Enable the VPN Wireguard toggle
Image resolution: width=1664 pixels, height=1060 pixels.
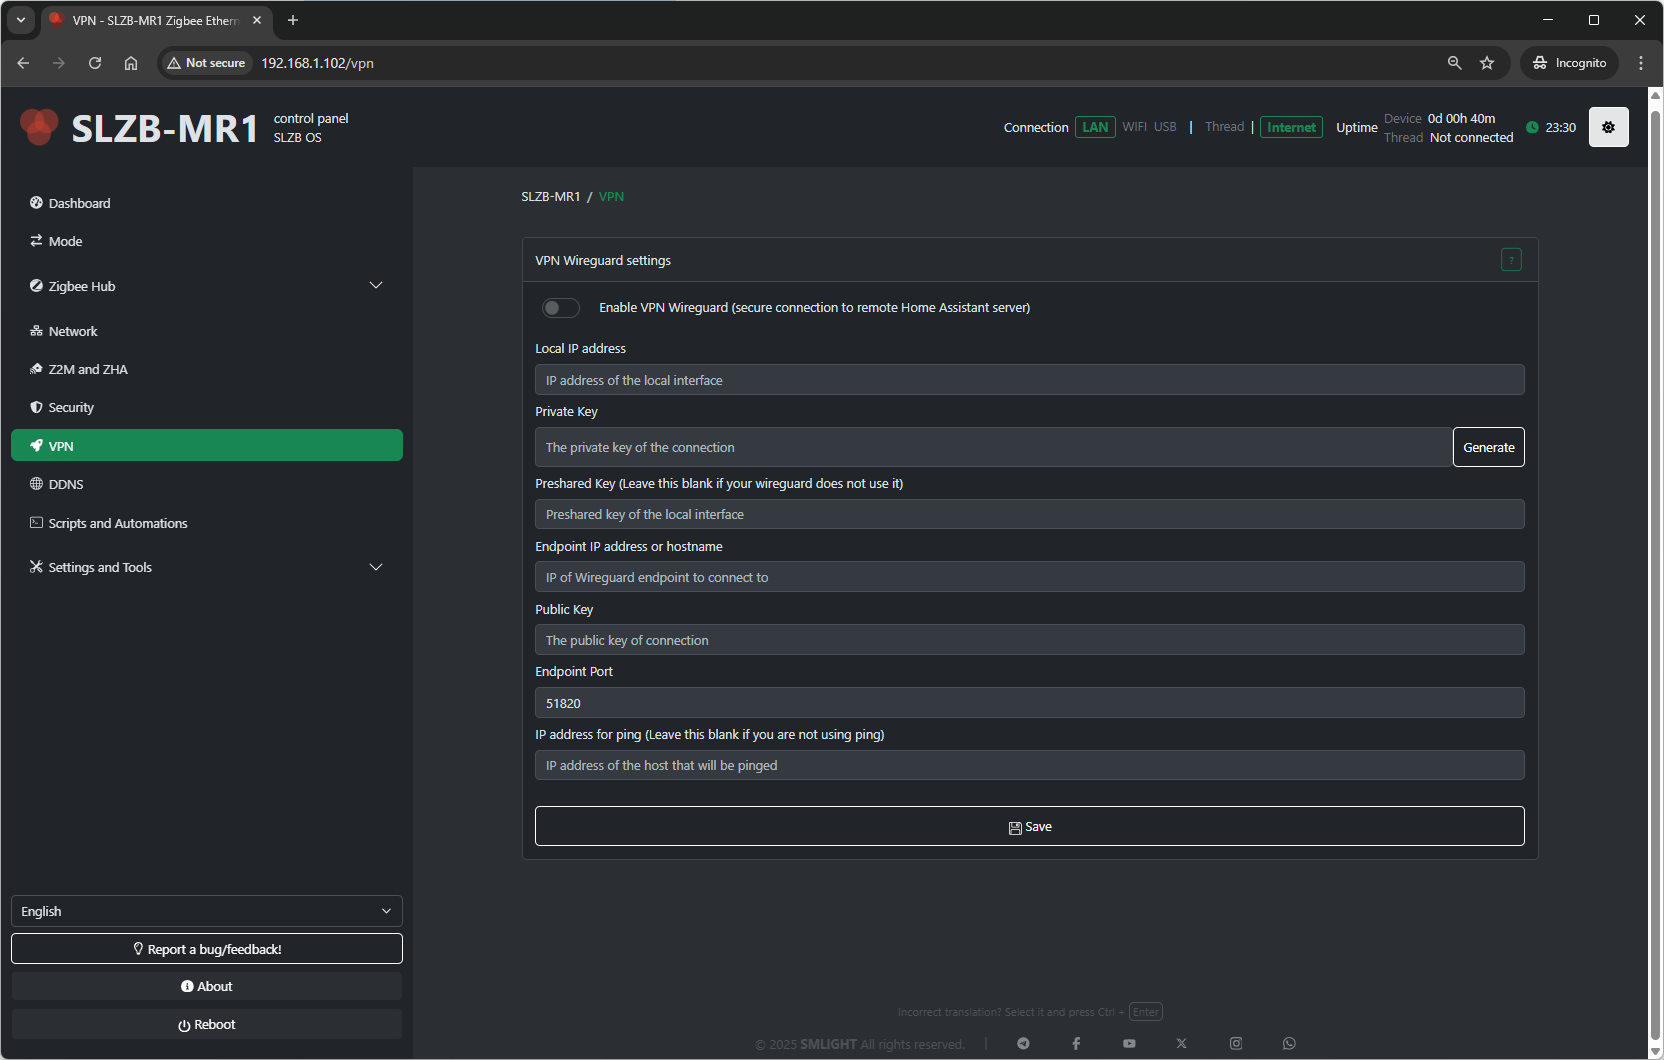click(560, 308)
